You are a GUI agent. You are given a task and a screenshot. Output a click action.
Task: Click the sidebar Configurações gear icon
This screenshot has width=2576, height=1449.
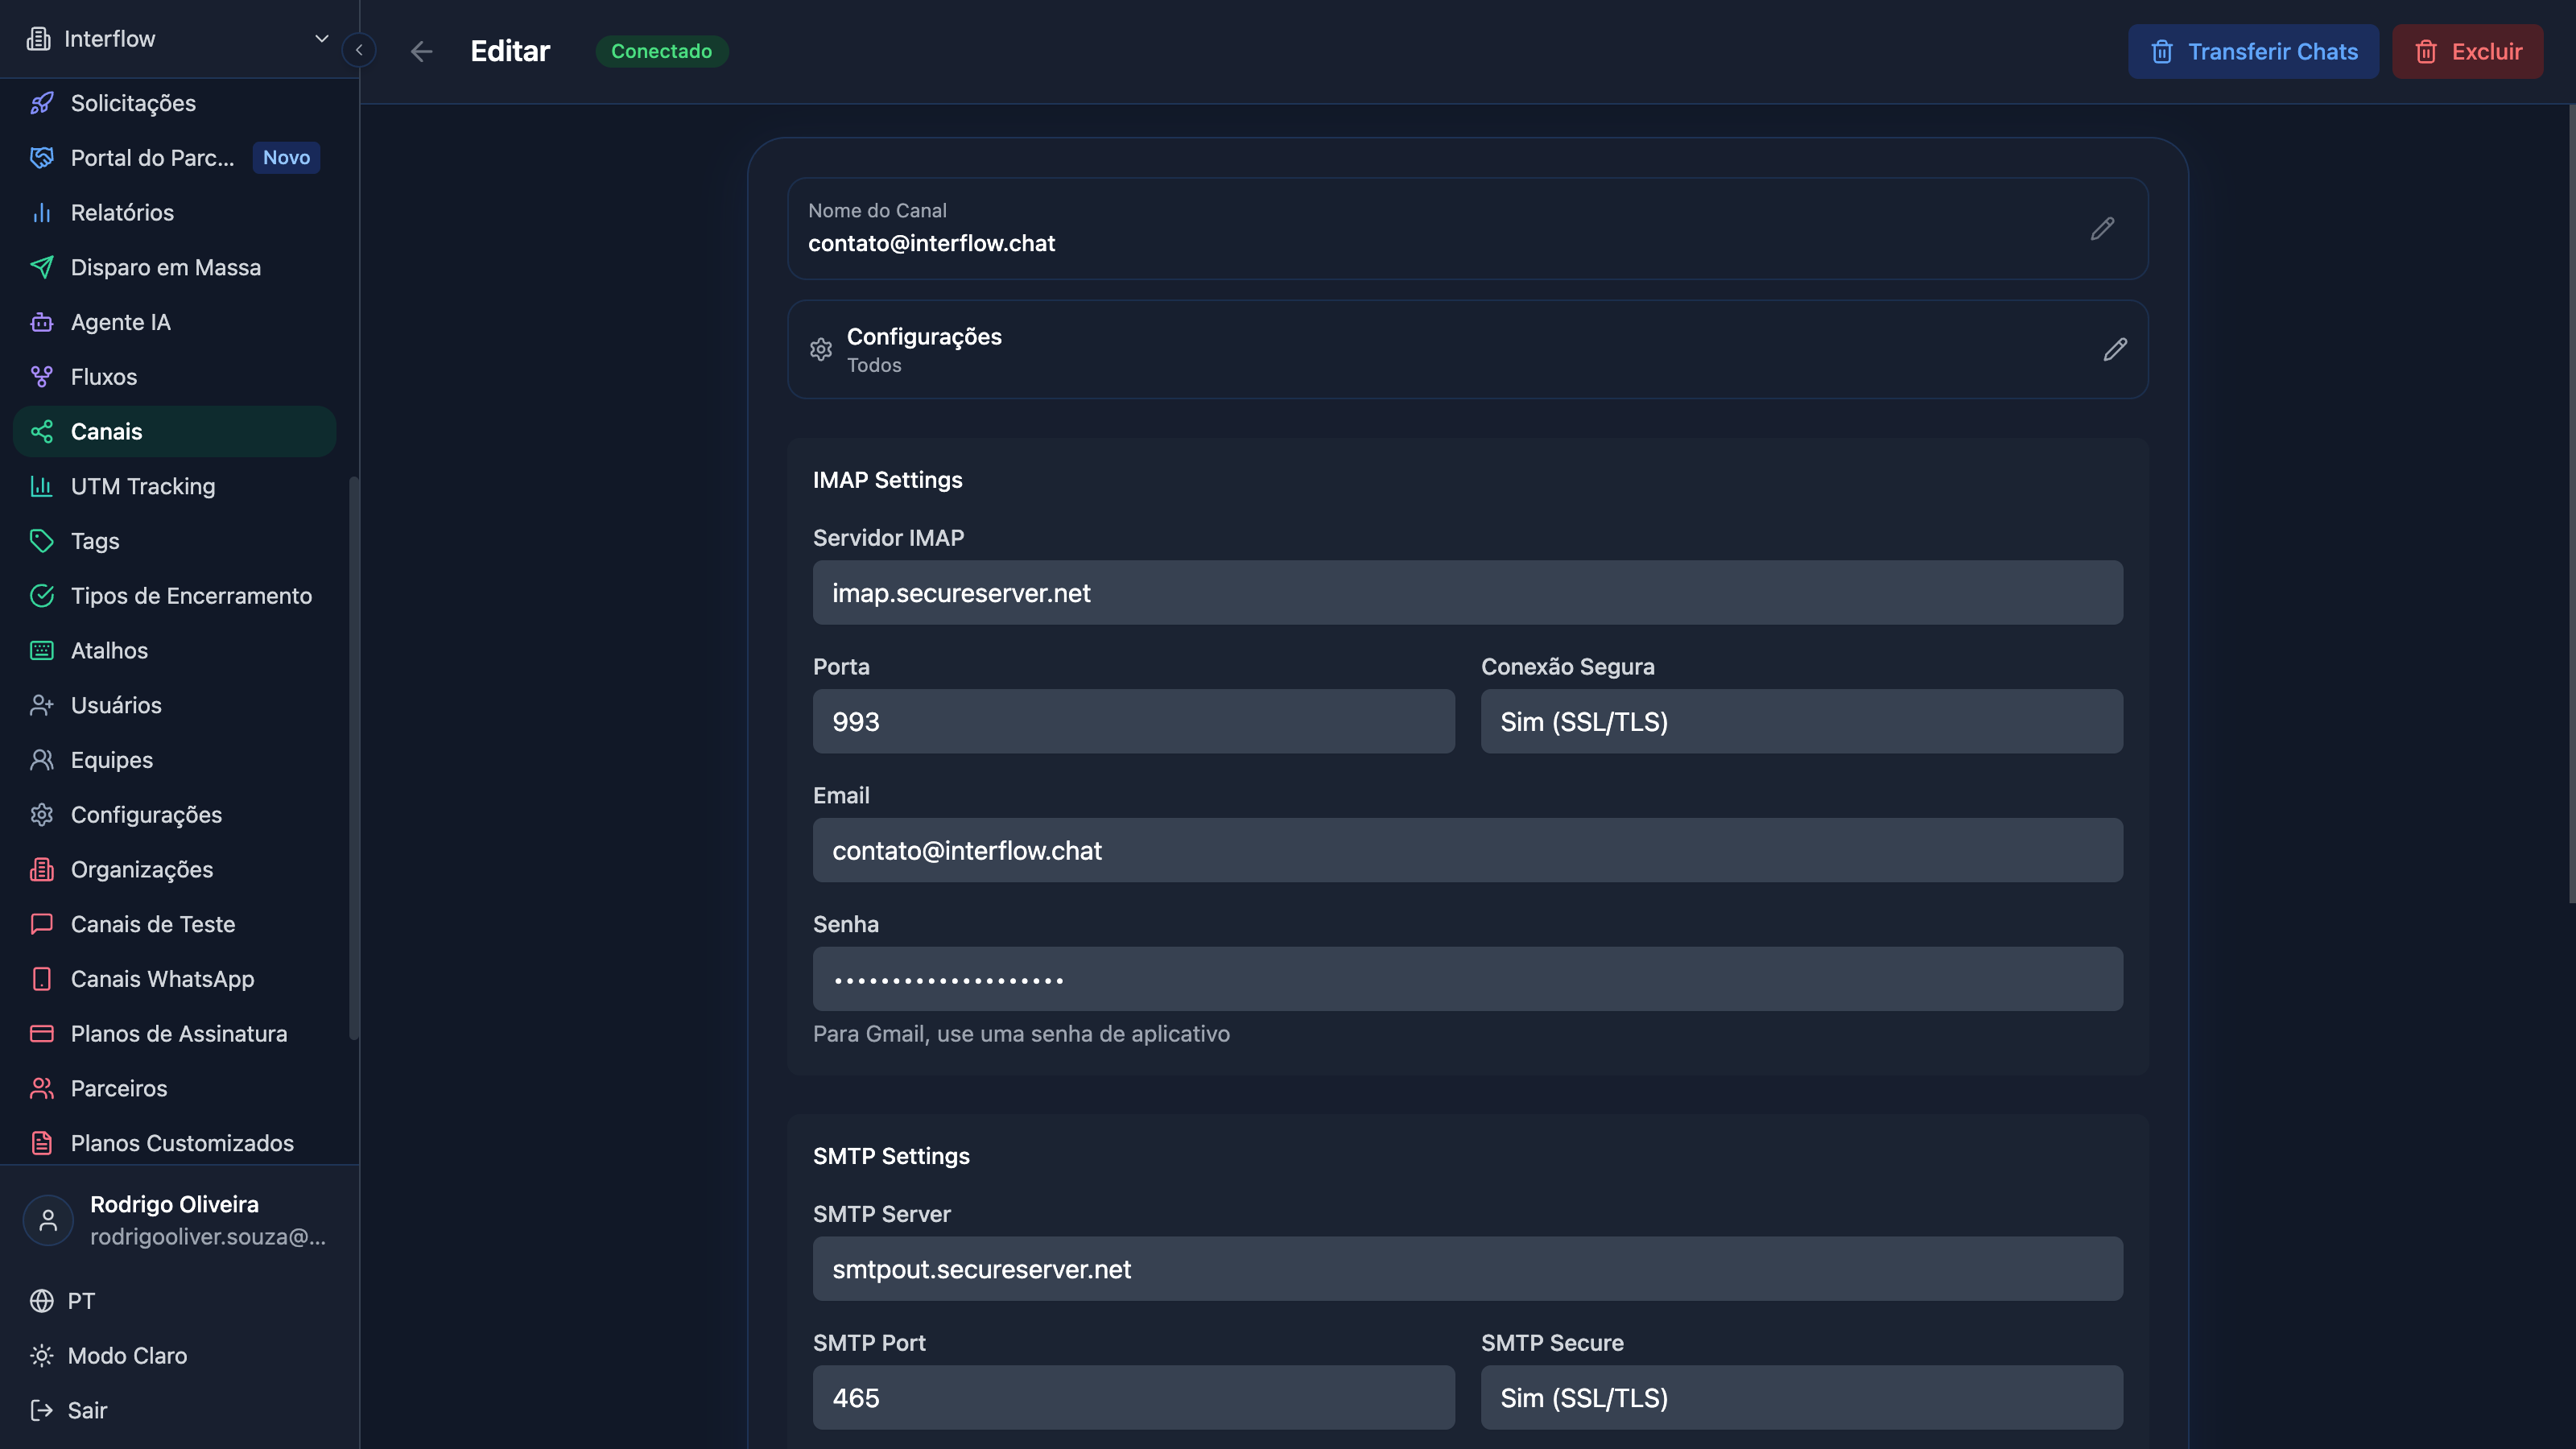41,815
